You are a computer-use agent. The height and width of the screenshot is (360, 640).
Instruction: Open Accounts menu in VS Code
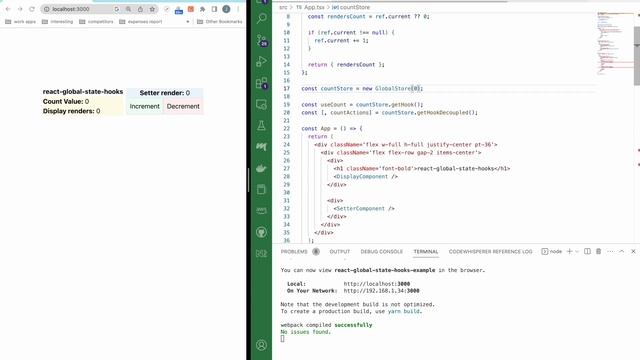(x=262, y=345)
